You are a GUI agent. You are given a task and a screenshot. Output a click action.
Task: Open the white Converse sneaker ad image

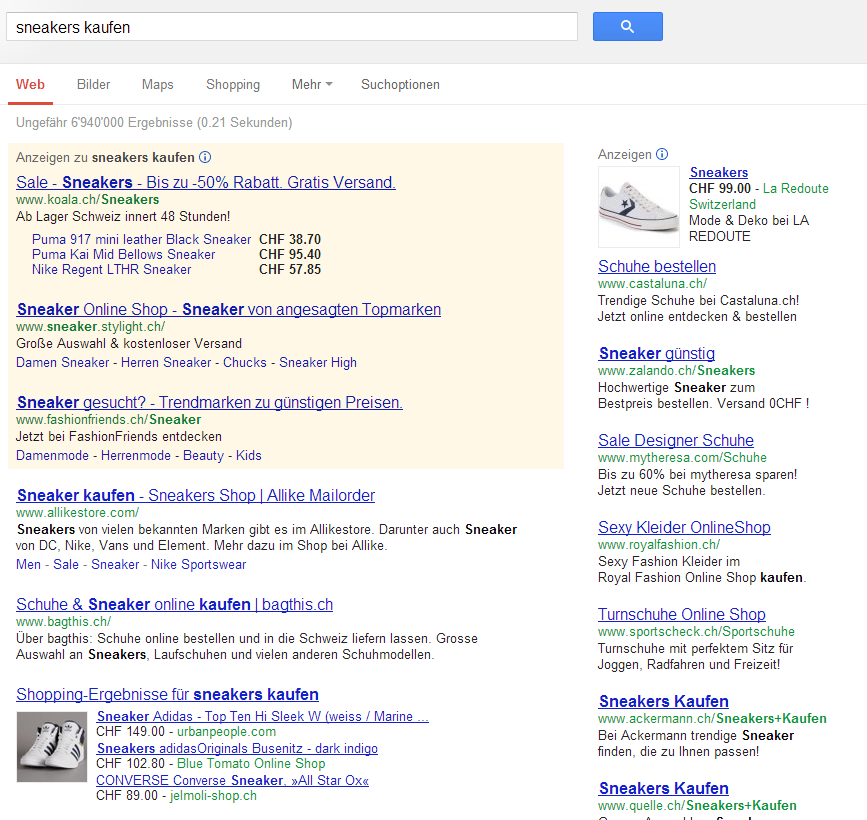(x=638, y=207)
